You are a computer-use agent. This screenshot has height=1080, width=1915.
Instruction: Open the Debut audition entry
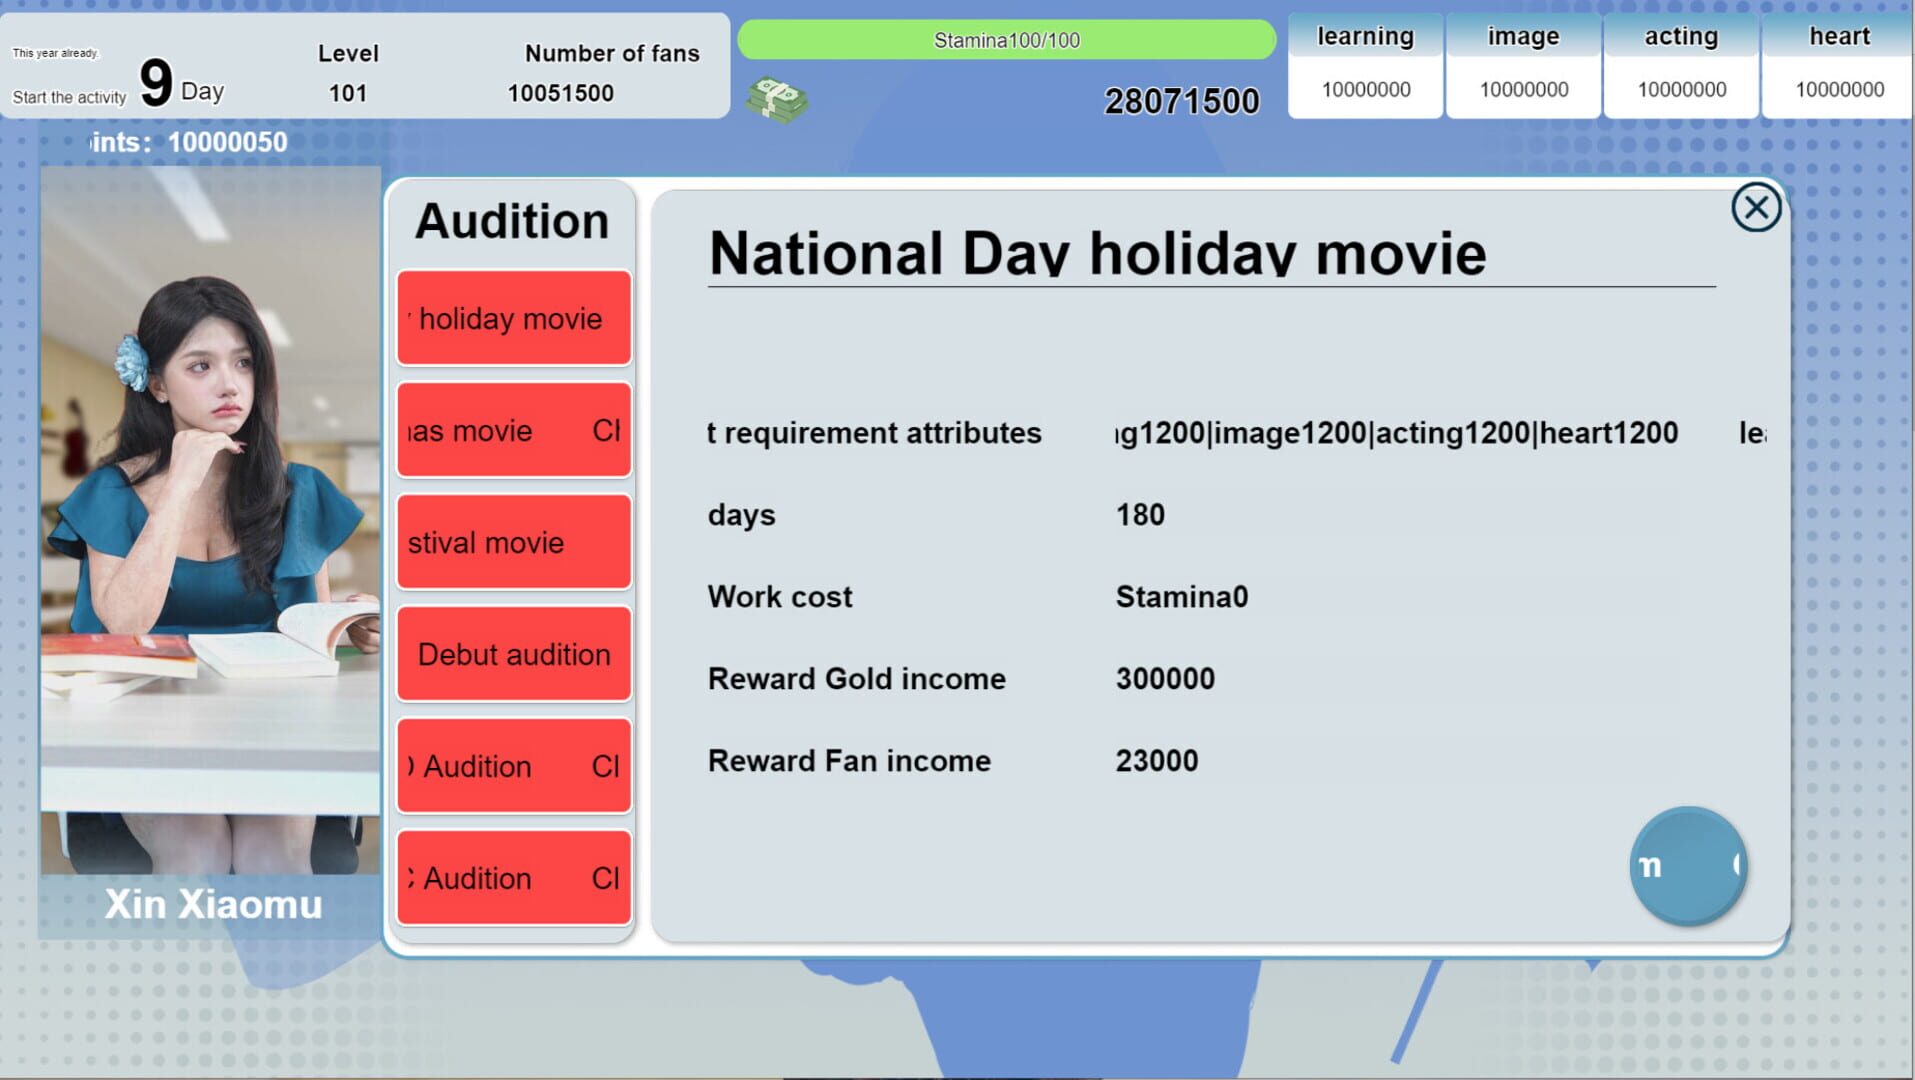coord(514,654)
